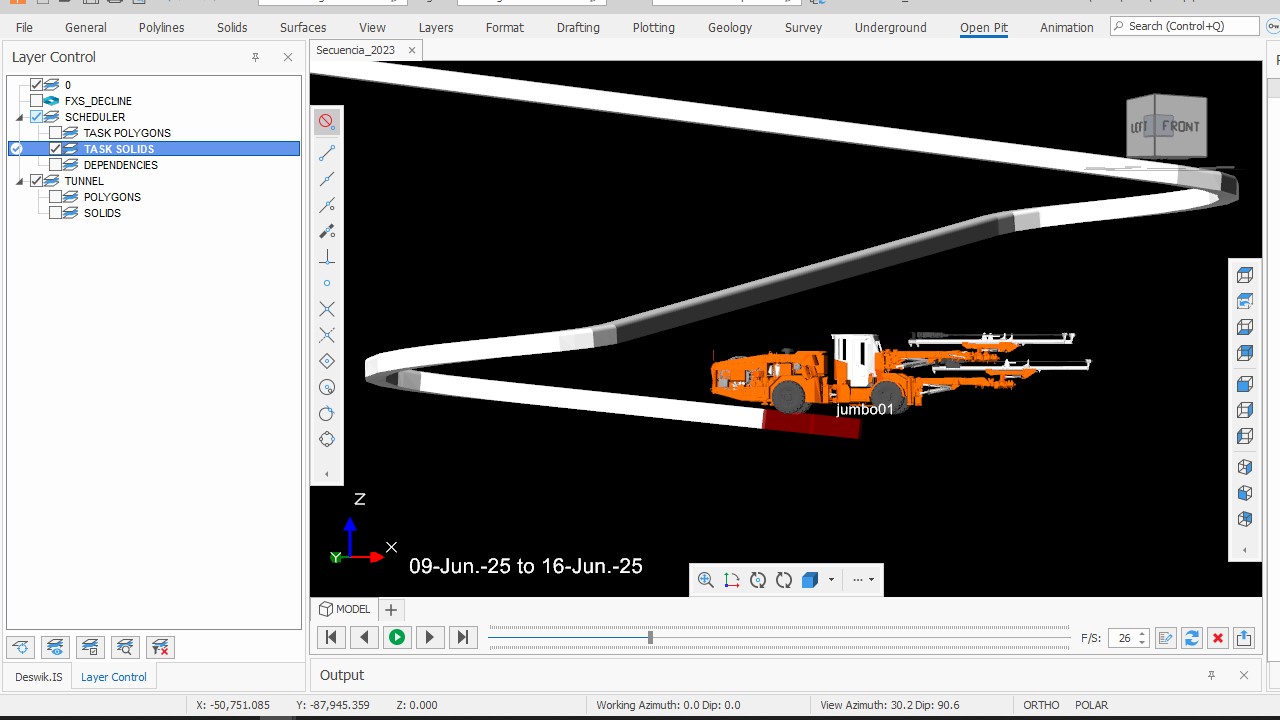The width and height of the screenshot is (1280, 720).
Task: Collapse the TUNNEL layer group
Action: coord(19,181)
